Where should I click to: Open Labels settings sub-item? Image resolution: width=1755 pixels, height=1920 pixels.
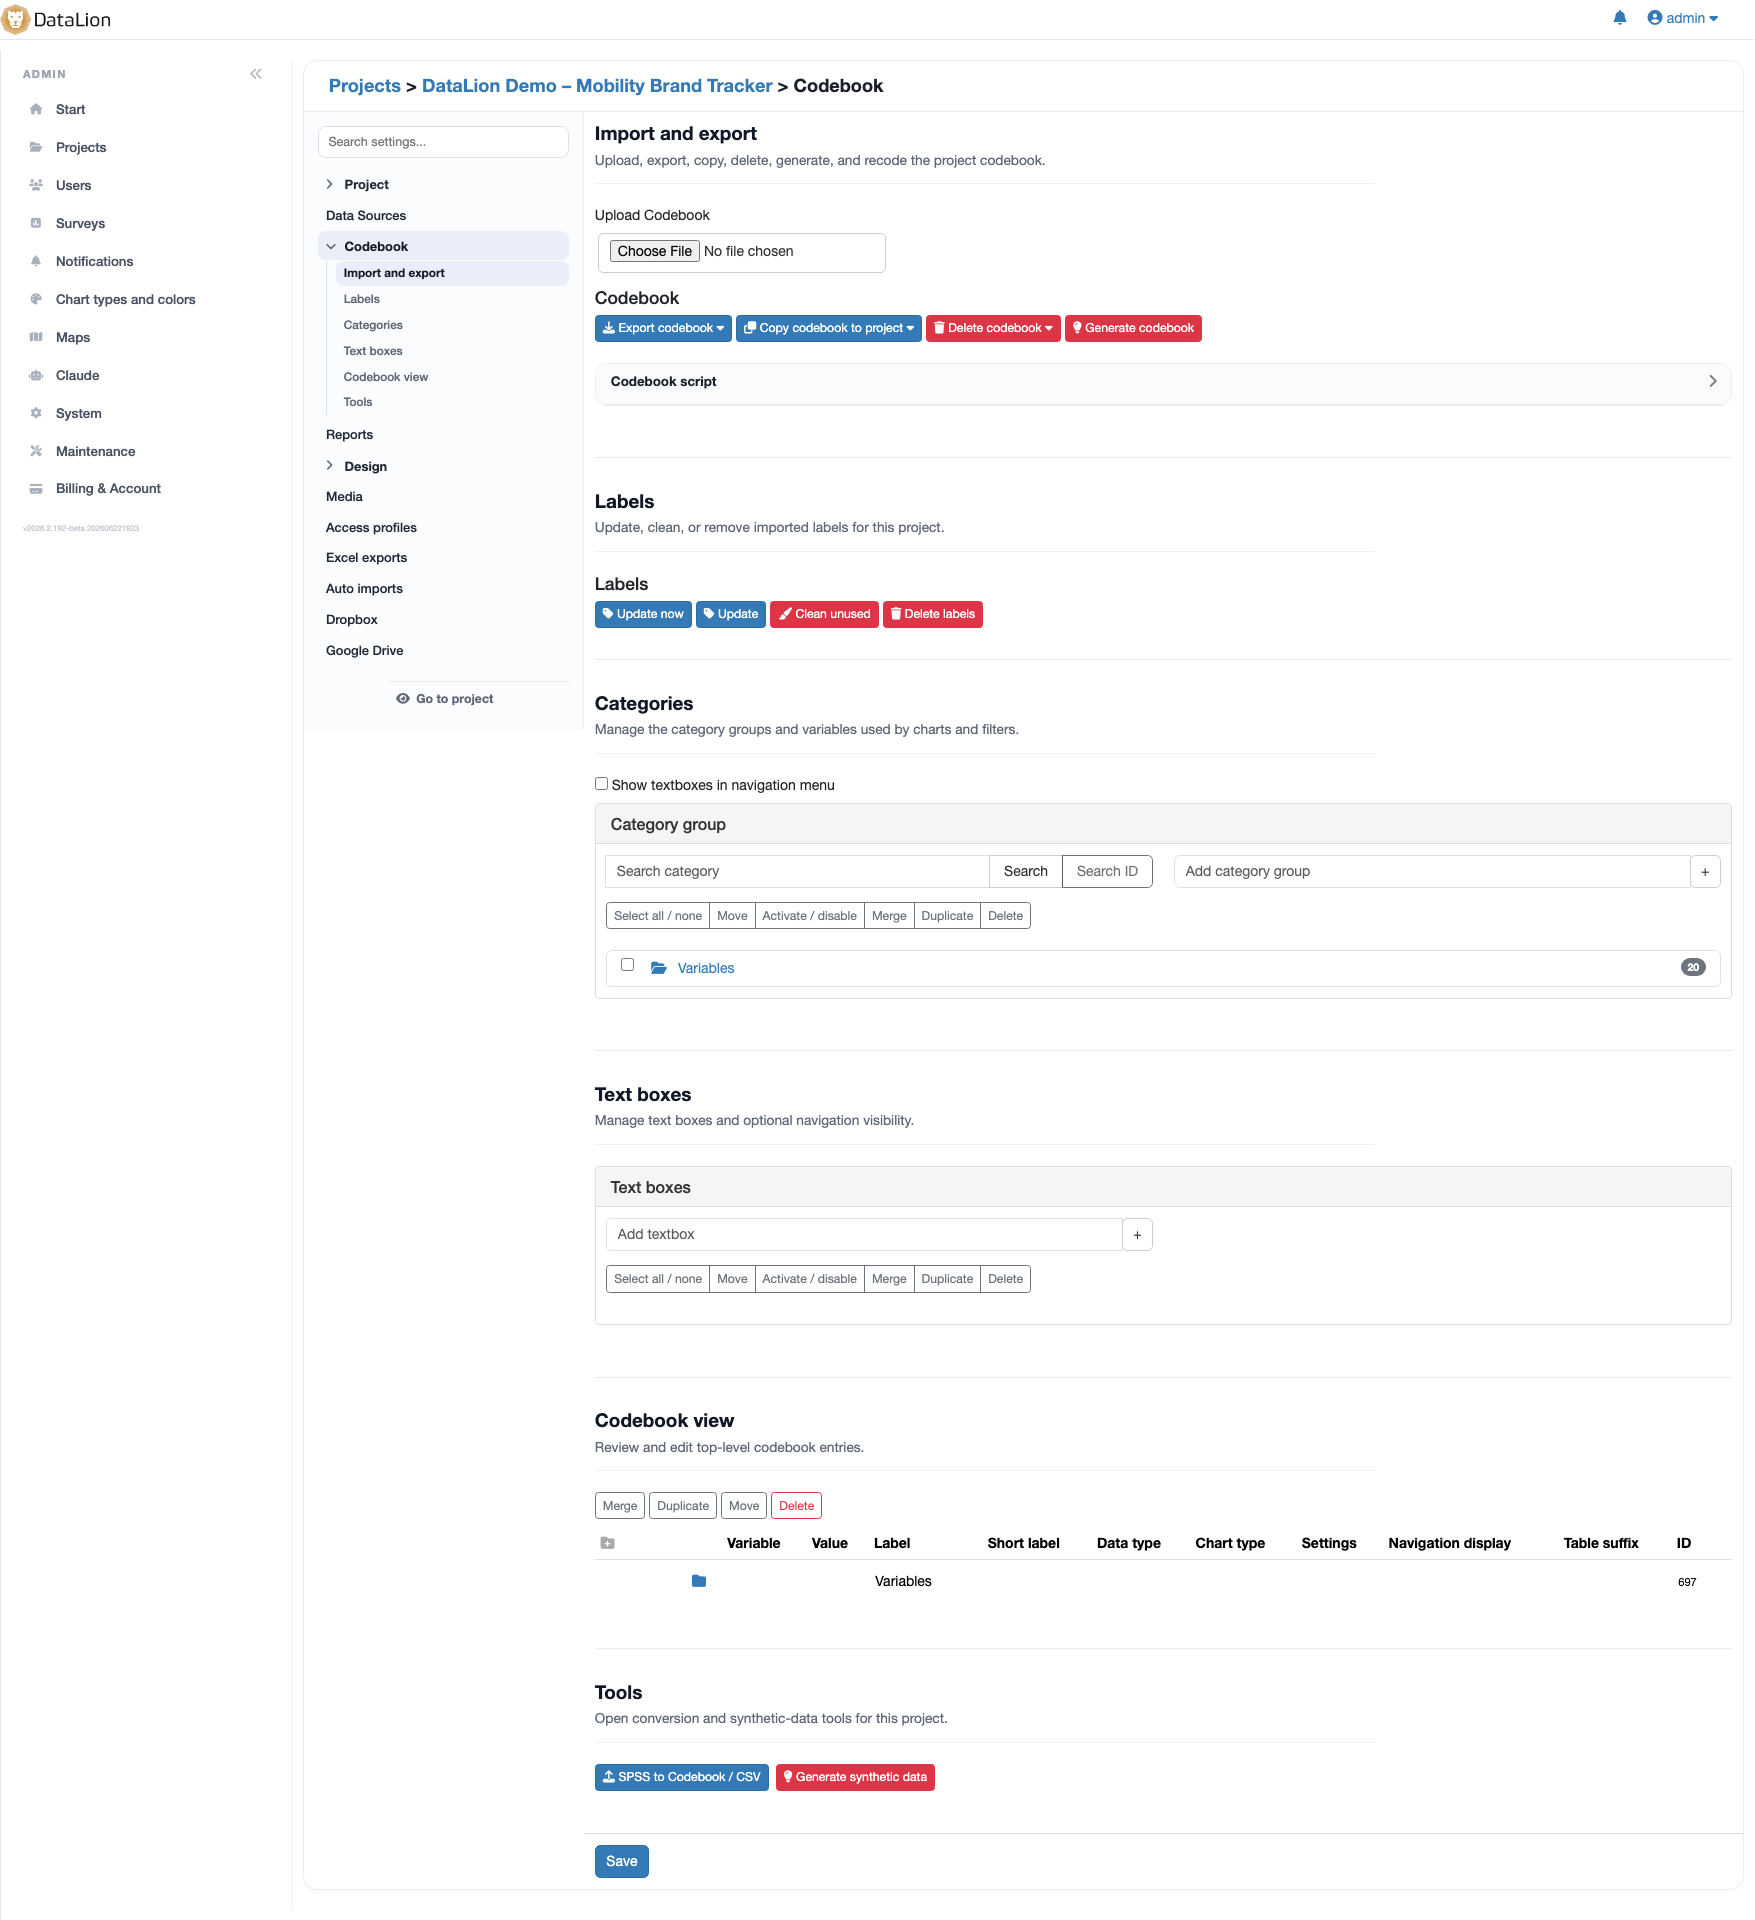click(x=361, y=299)
